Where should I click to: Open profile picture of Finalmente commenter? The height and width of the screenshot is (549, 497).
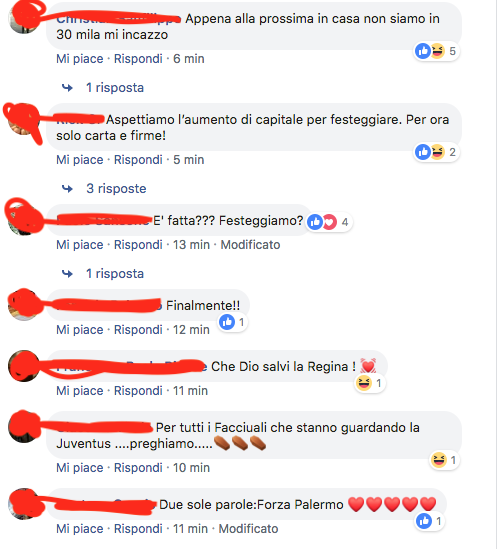pyautogui.click(x=24, y=305)
